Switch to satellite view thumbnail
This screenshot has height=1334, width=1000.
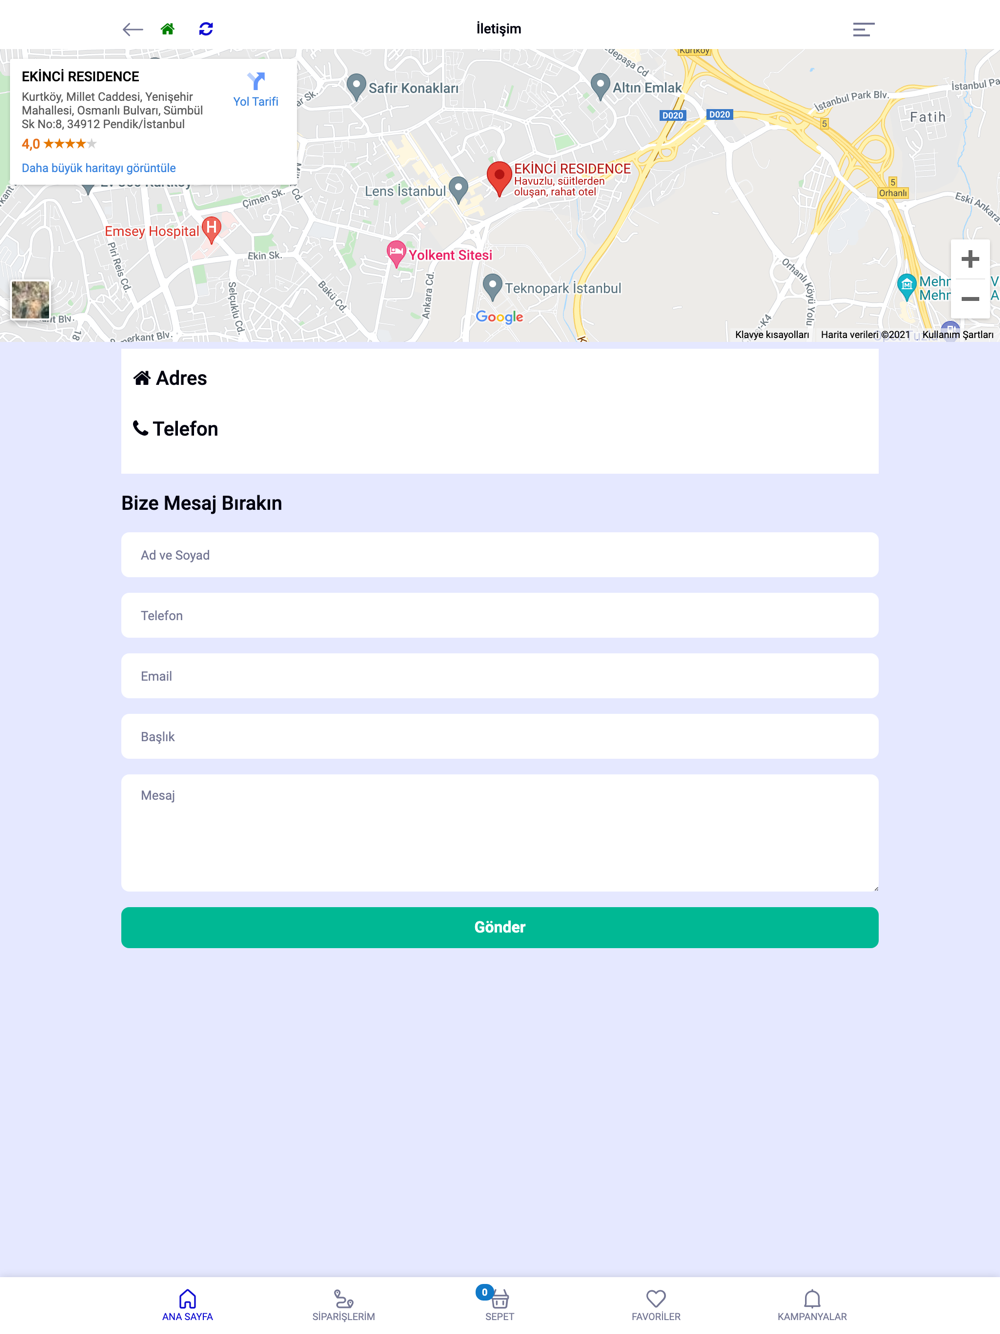click(30, 300)
